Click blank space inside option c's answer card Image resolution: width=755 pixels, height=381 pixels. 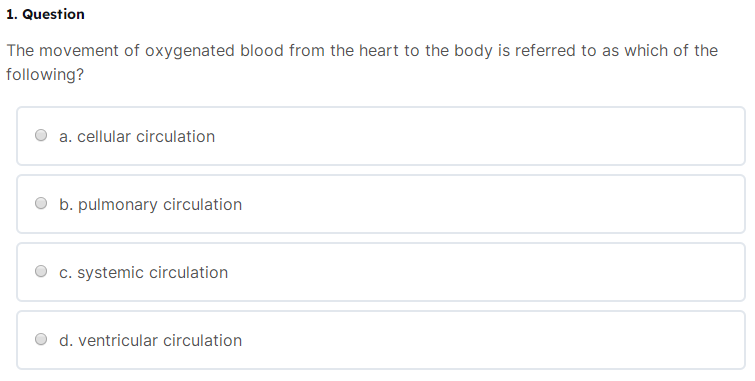(x=482, y=272)
